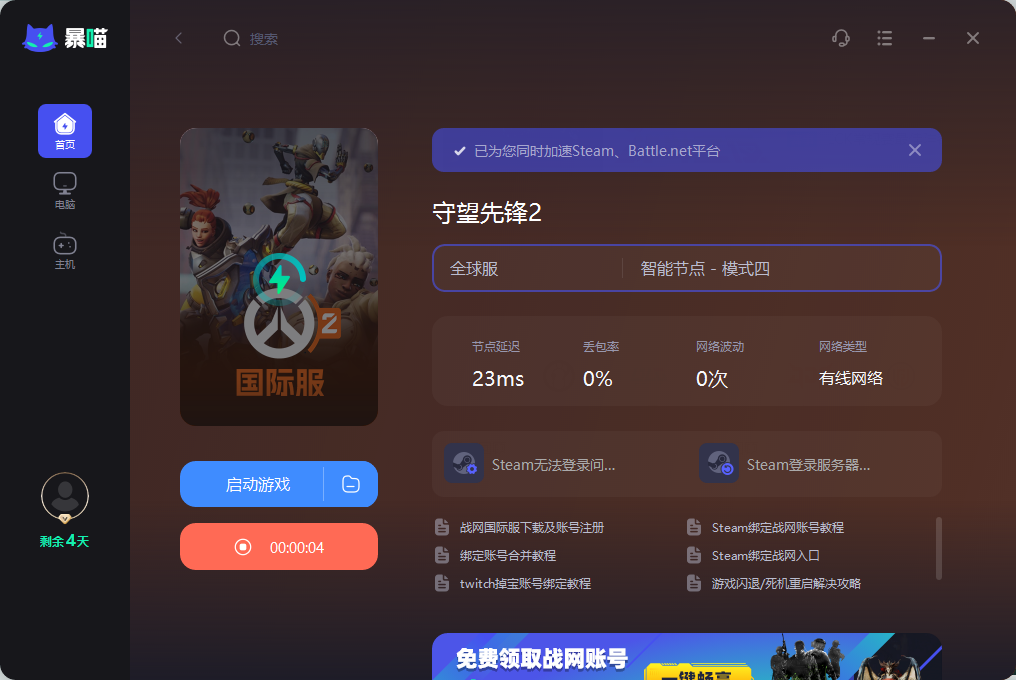The image size is (1016, 680).
Task: Switch to 主机 console tab
Action: 65,251
